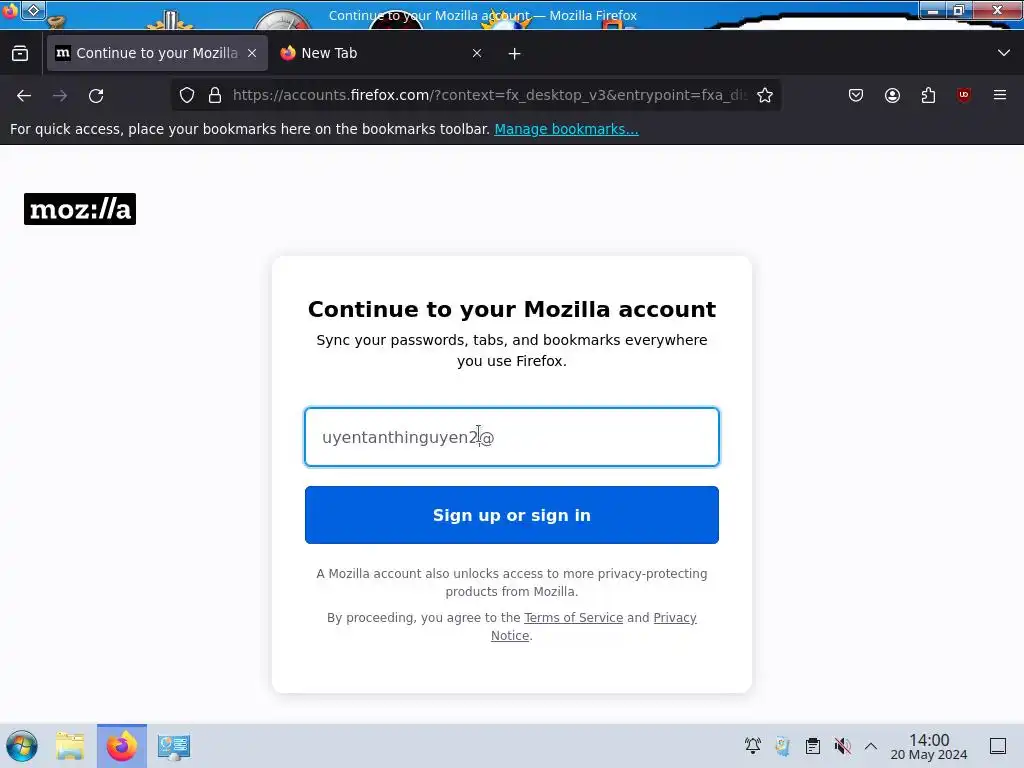Go back to the previous page

coord(24,95)
